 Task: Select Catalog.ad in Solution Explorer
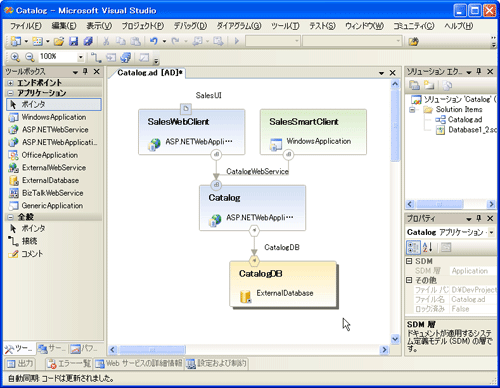[x=459, y=120]
